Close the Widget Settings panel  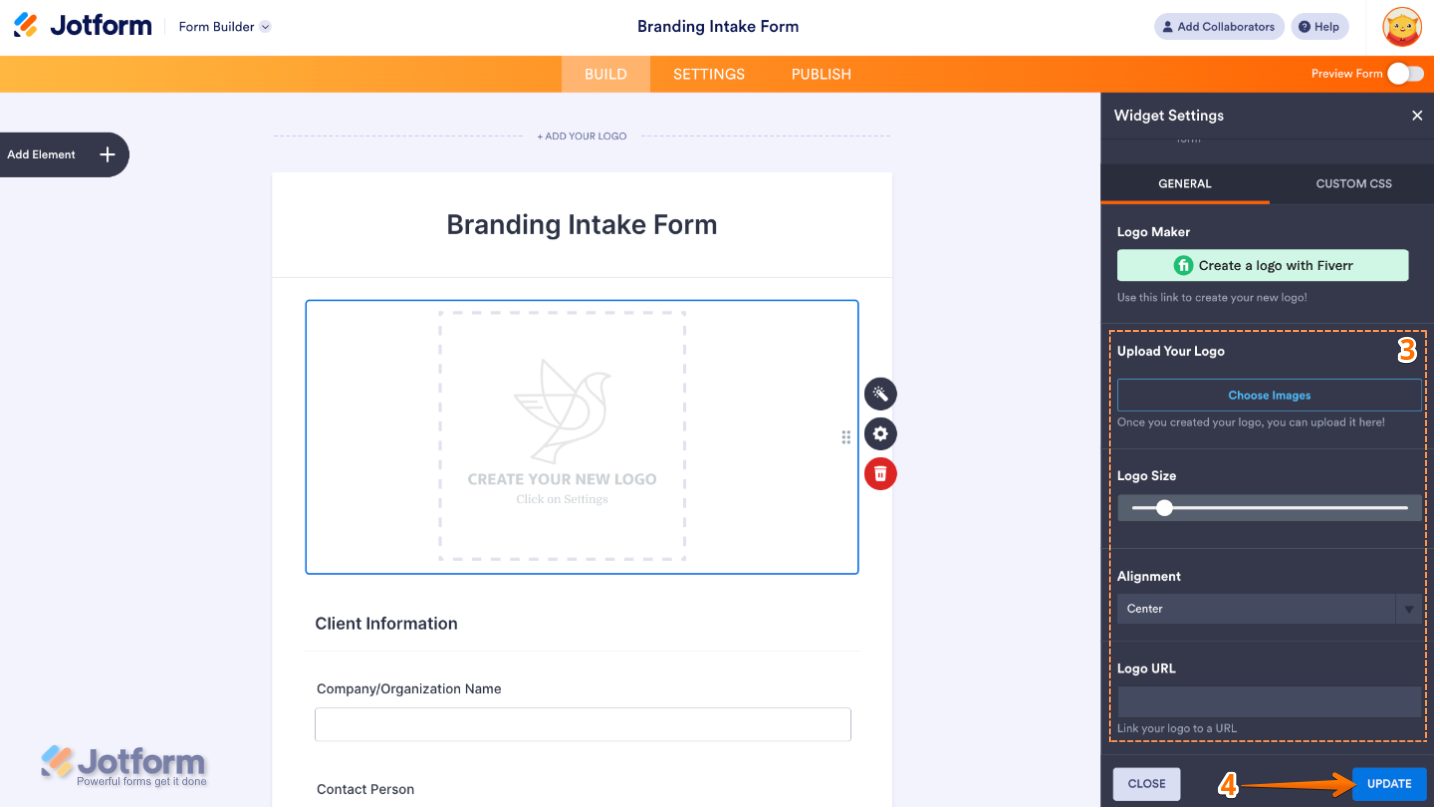coord(1417,115)
